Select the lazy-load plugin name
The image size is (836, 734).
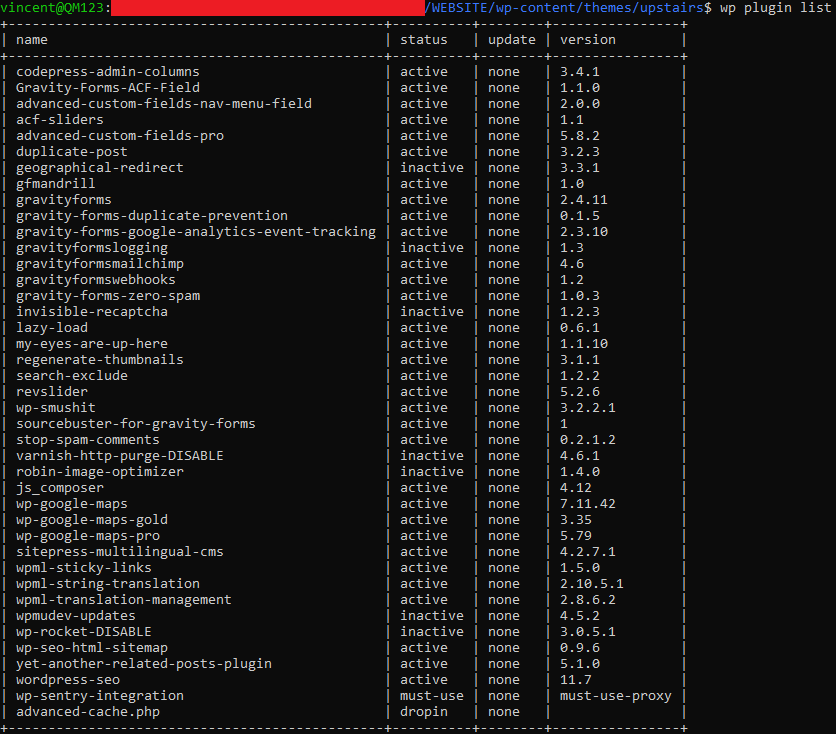pyautogui.click(x=52, y=328)
